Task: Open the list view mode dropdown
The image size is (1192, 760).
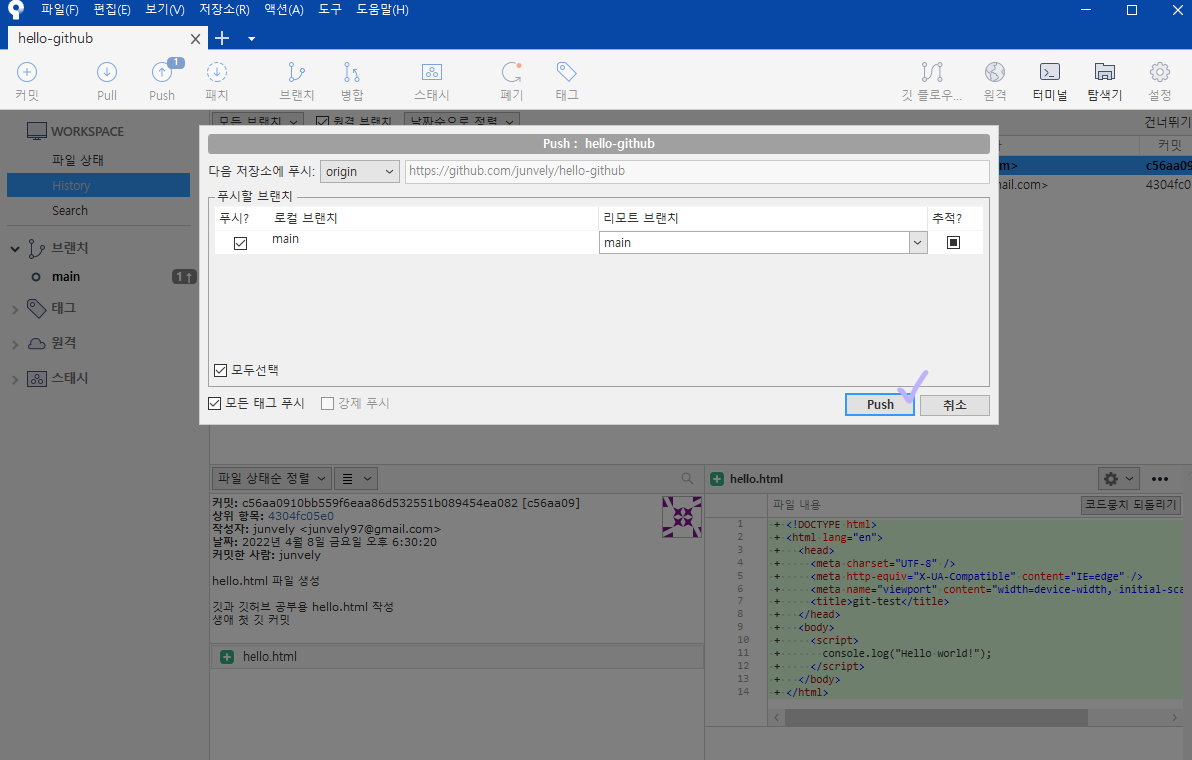Action: [x=356, y=478]
